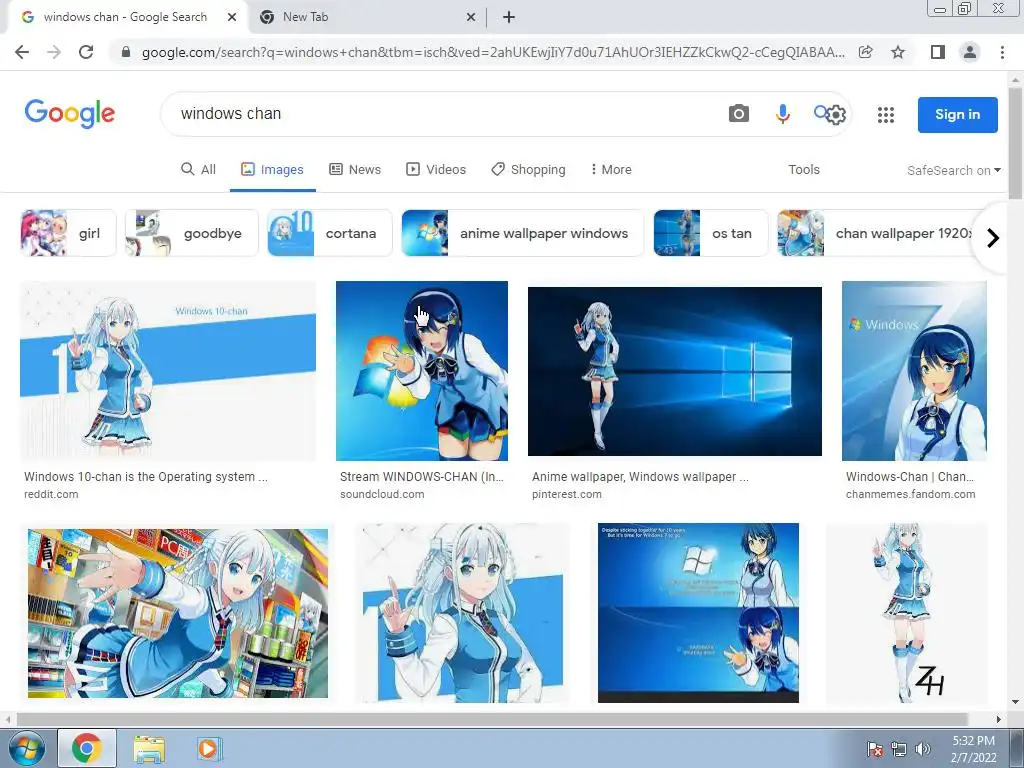Open the Windows 7 fandom image
The image size is (1024, 768).
[x=914, y=371]
